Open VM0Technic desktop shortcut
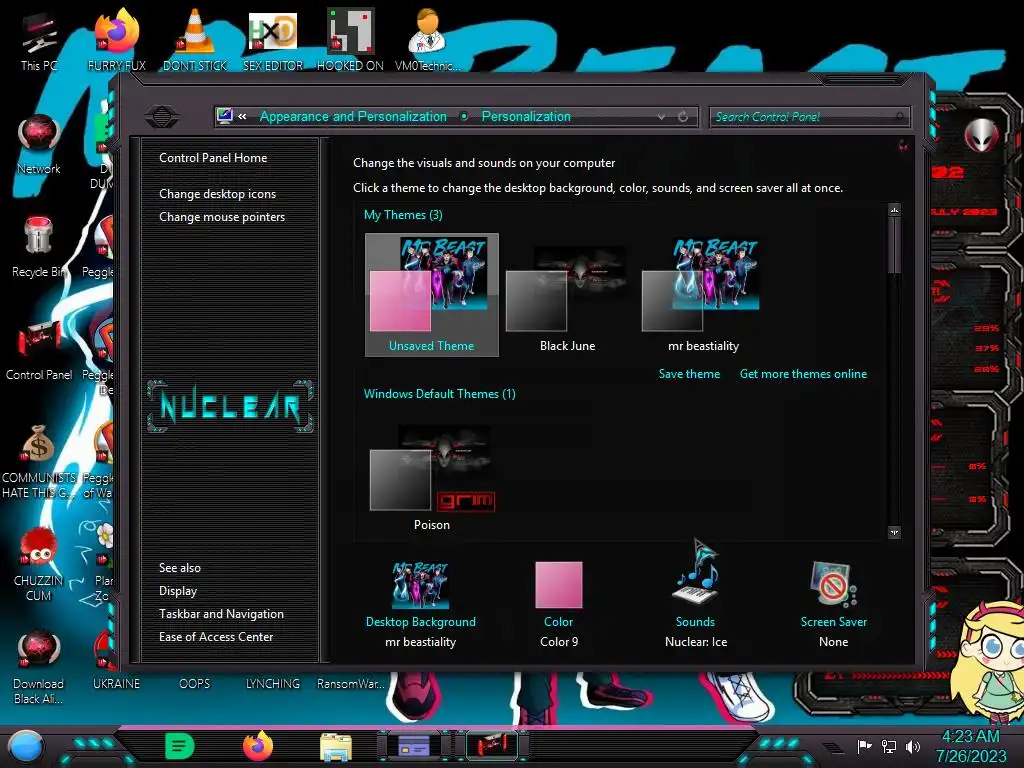The image size is (1024, 768). (x=428, y=40)
